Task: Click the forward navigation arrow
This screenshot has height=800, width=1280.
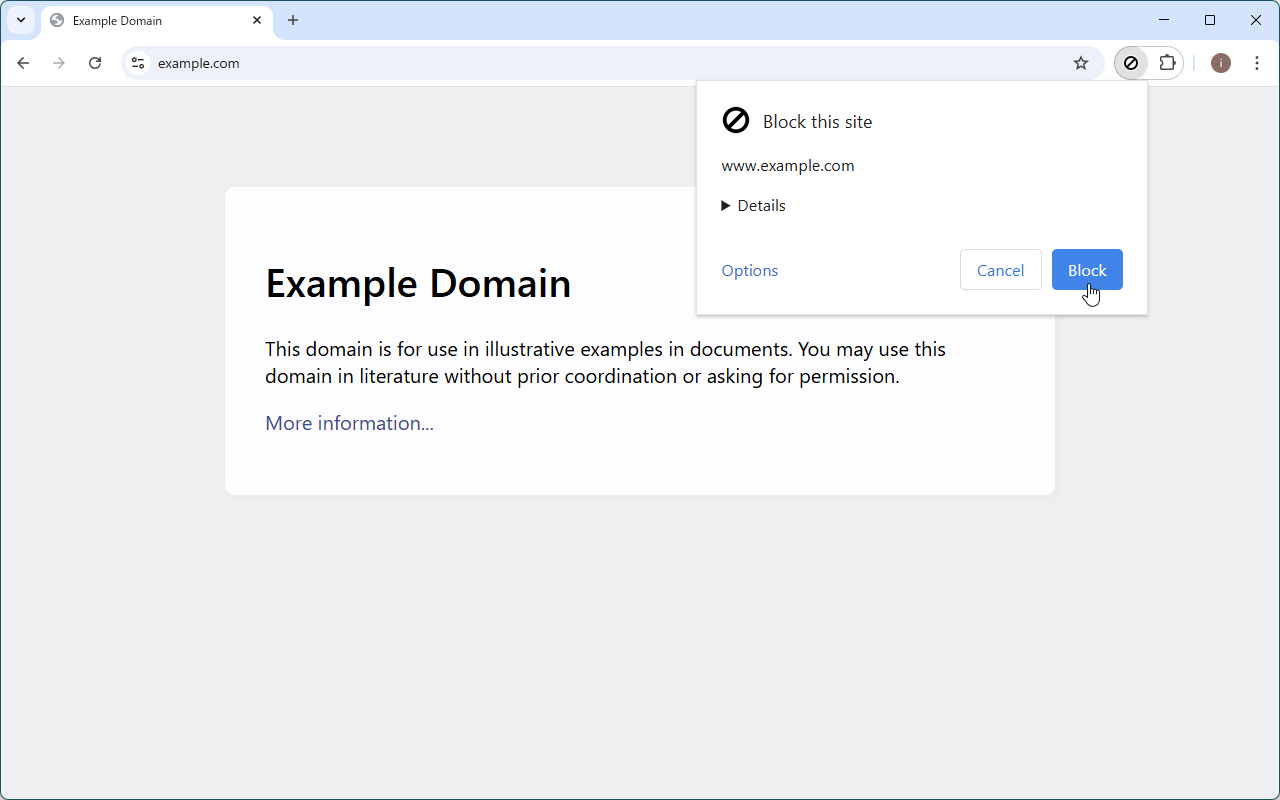Action: pyautogui.click(x=59, y=63)
